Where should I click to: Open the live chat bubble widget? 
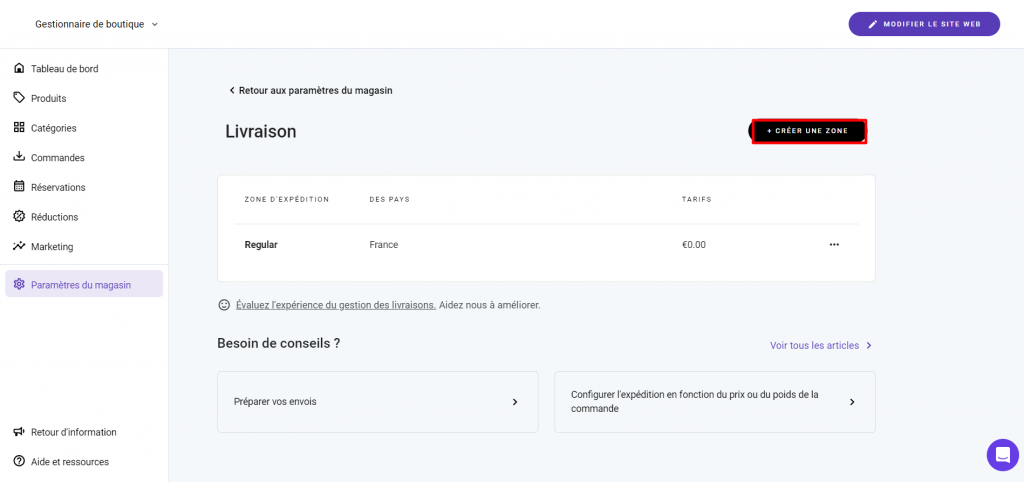[x=1002, y=455]
